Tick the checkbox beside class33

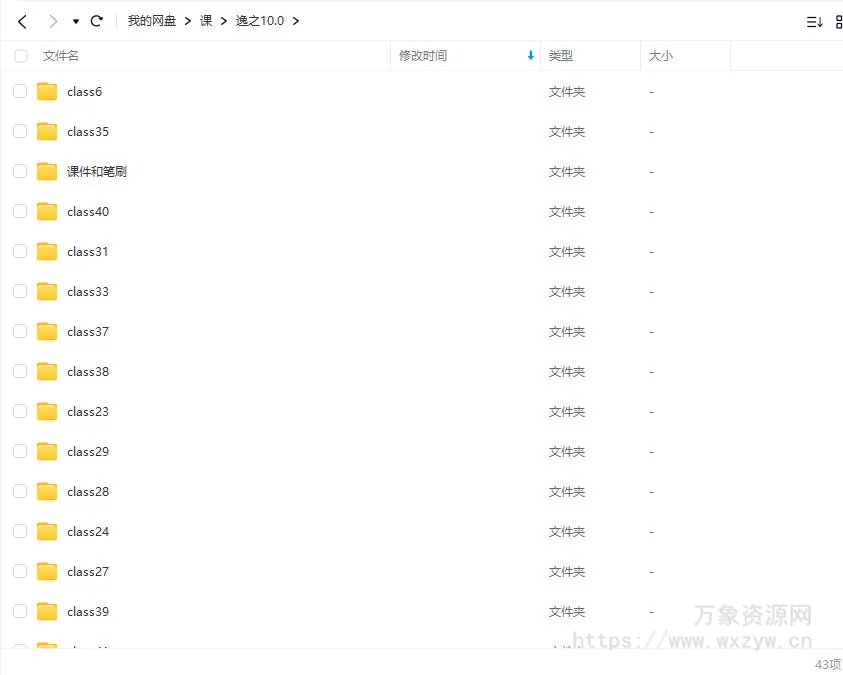tap(20, 291)
